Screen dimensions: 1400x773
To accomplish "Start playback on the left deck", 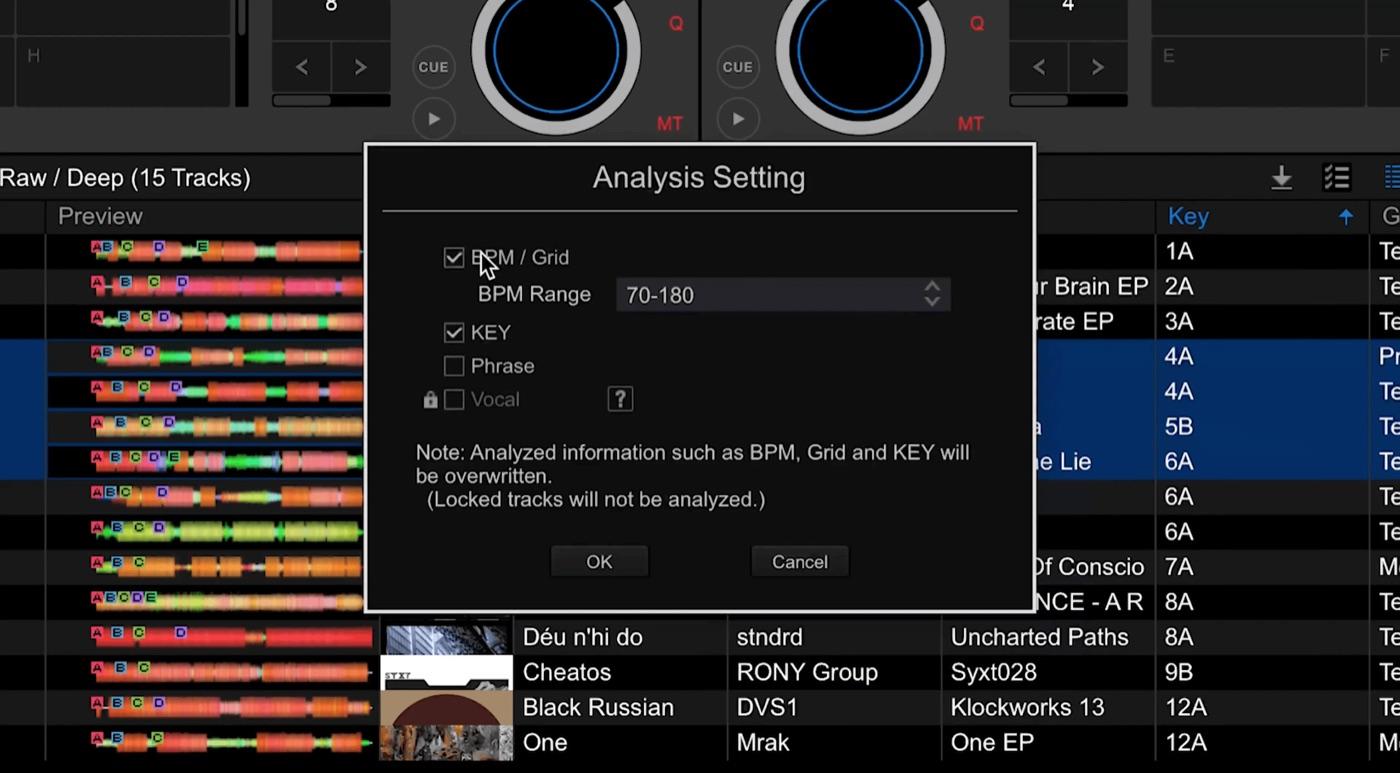I will pos(433,119).
